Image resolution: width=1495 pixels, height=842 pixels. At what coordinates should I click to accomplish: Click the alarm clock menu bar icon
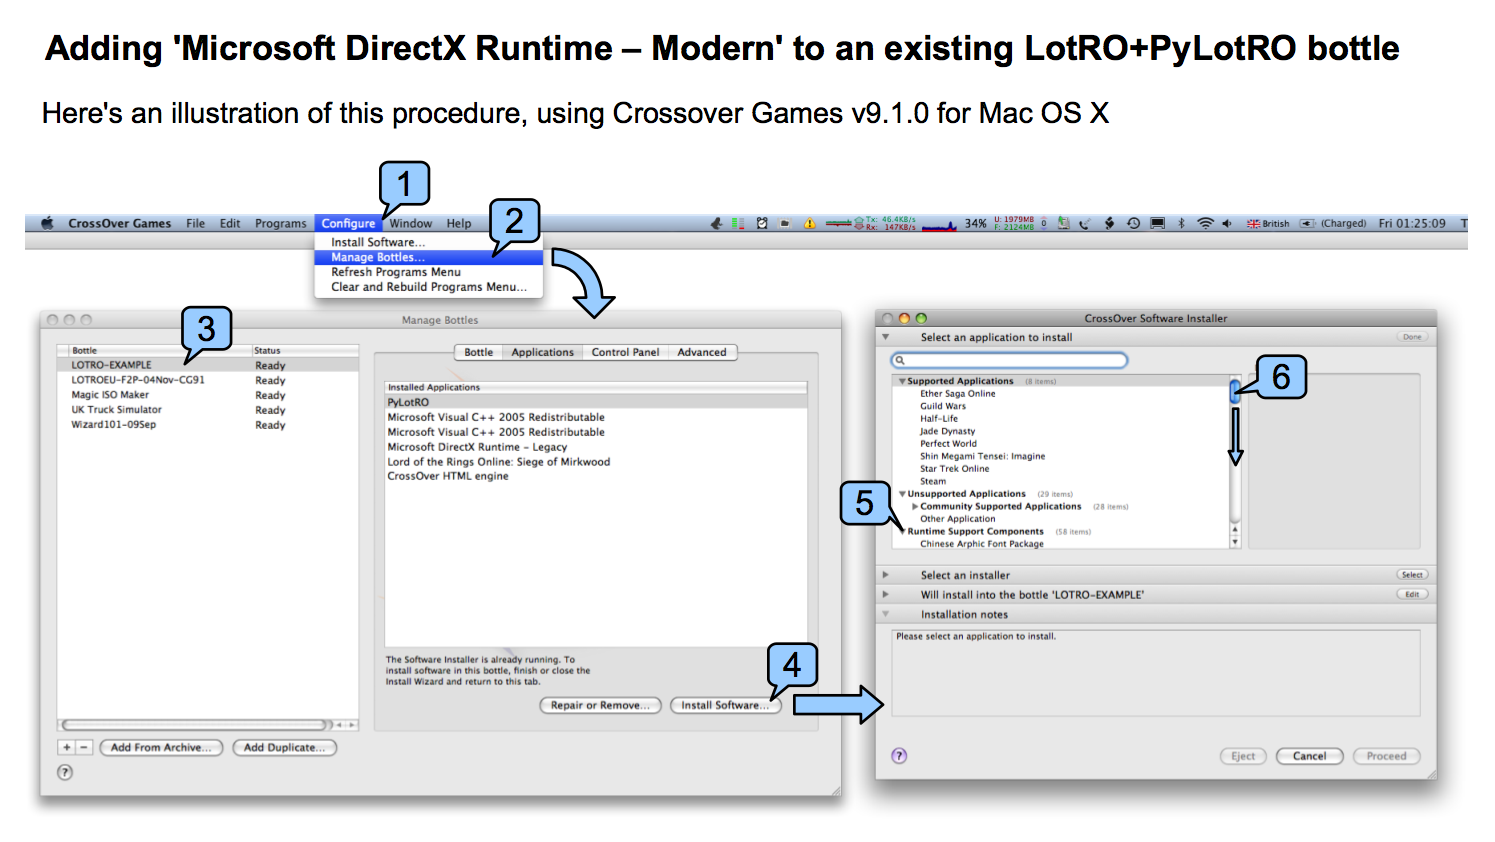762,223
